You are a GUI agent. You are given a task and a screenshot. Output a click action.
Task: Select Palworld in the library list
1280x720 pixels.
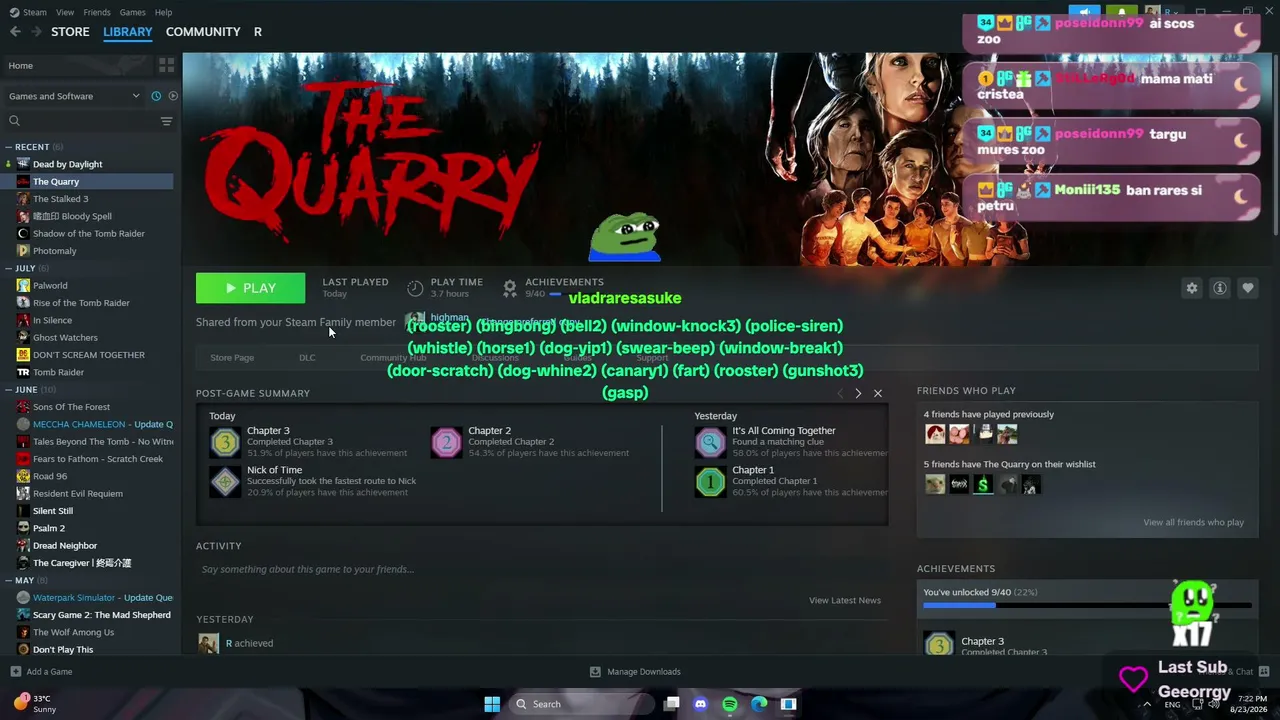coord(50,285)
